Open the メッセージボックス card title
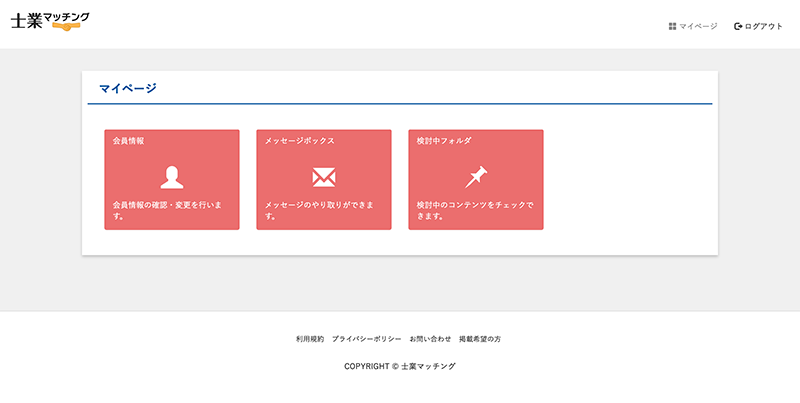This screenshot has height=403, width=800. [x=299, y=141]
